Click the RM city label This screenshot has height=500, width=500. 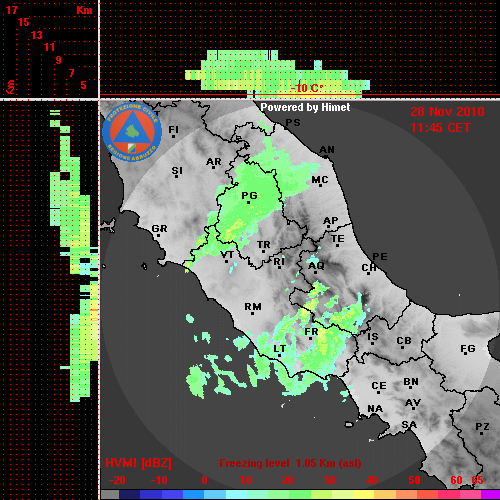(253, 306)
